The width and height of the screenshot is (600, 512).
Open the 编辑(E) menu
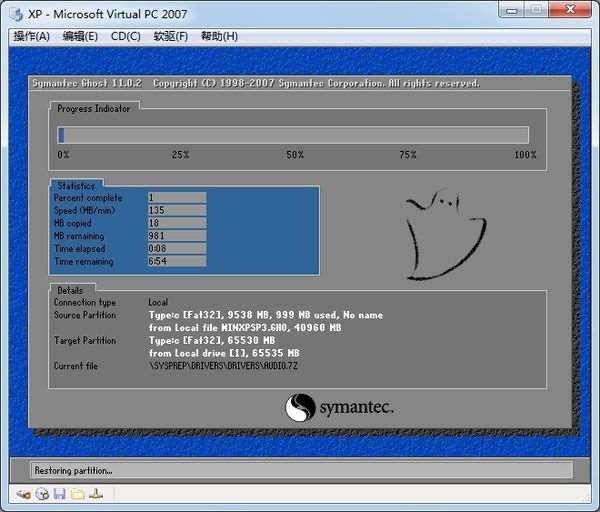[80, 36]
